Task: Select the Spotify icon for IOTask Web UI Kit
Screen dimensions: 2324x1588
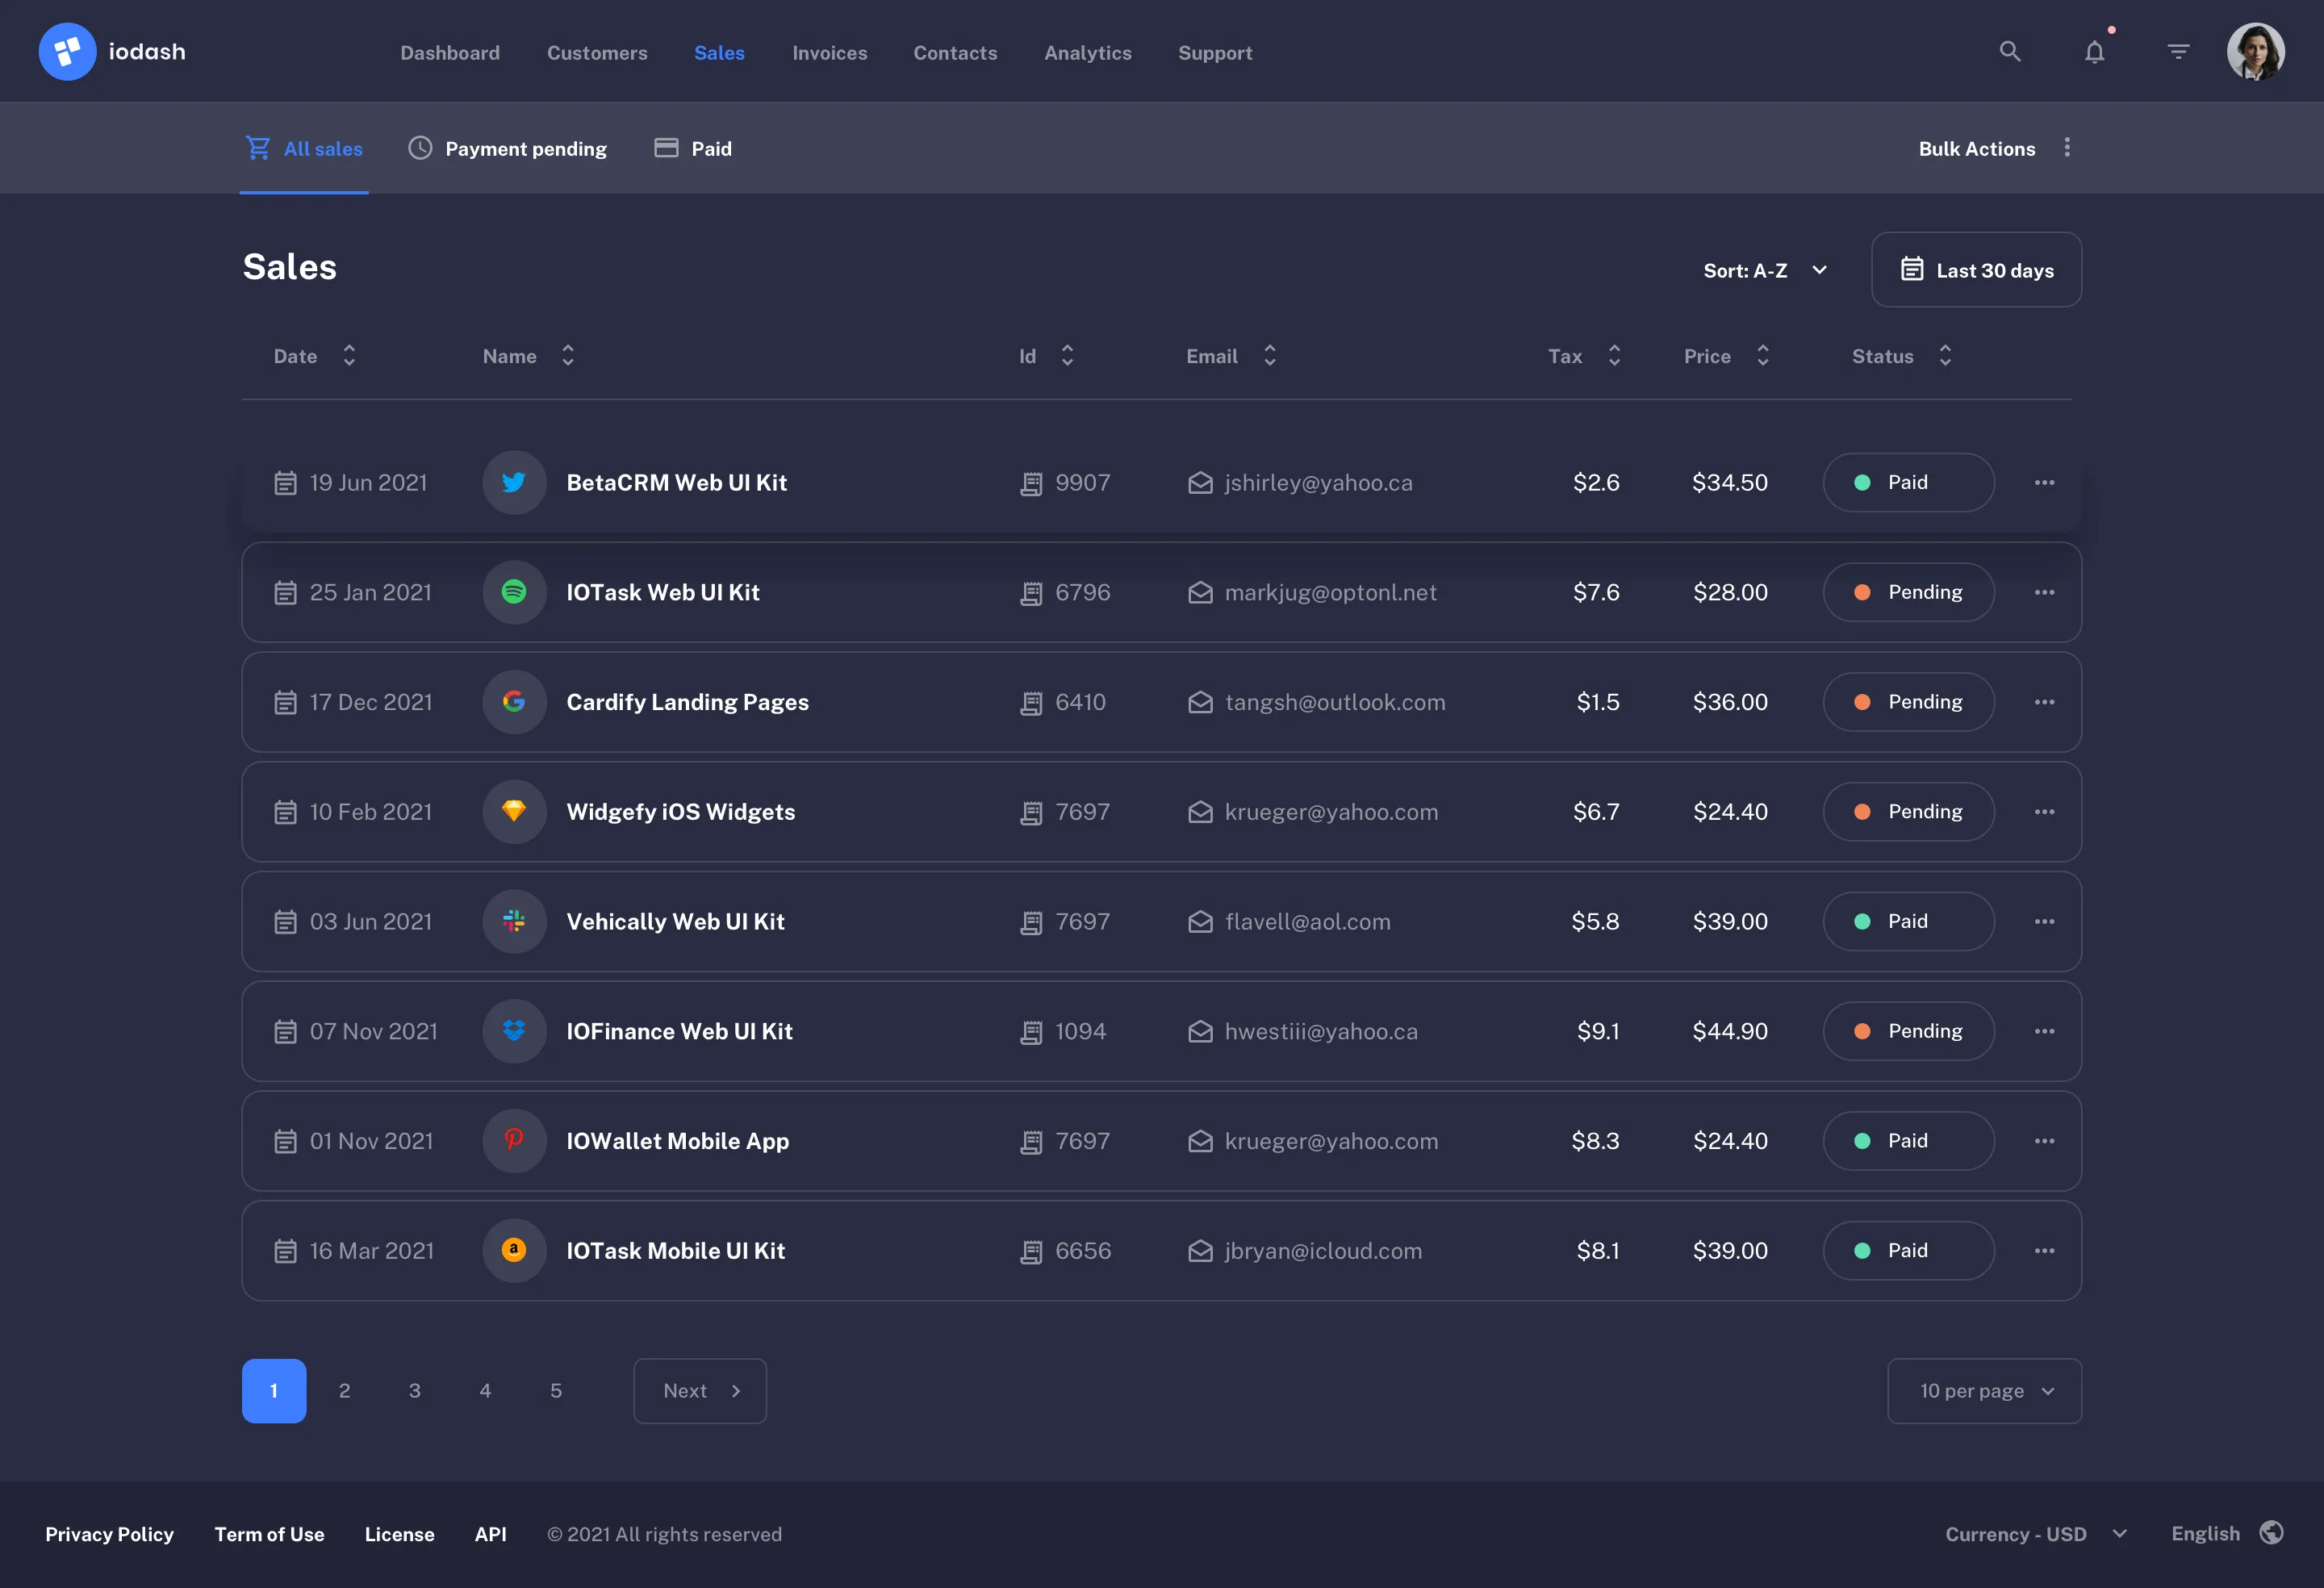Action: click(514, 592)
